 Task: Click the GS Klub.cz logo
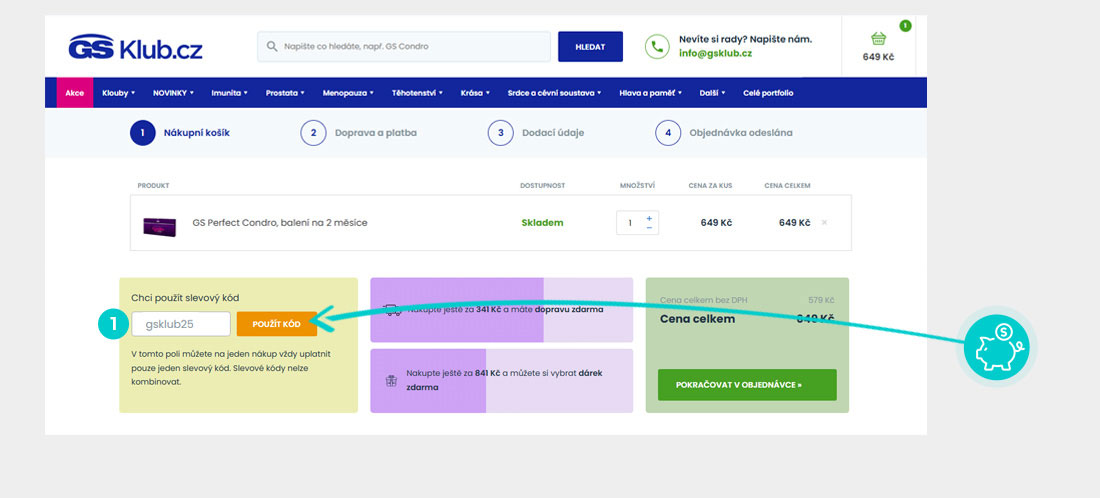134,47
